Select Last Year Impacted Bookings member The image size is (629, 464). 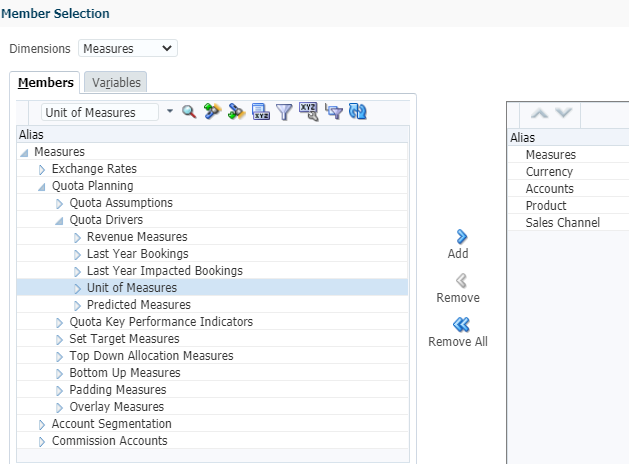coord(165,271)
